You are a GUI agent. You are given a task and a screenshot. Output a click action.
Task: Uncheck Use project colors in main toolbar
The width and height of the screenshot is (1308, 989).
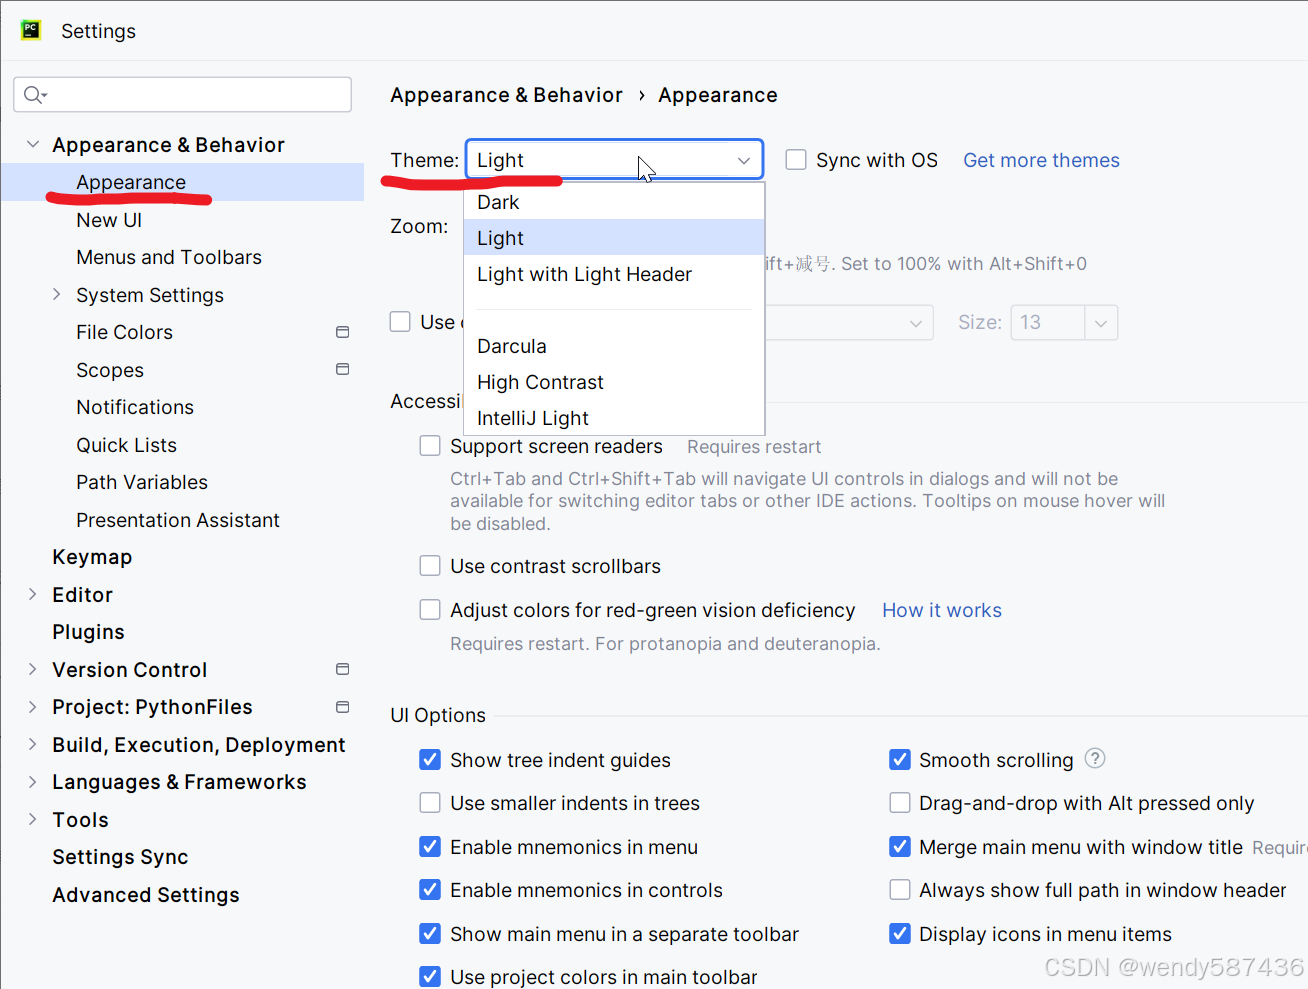click(x=430, y=977)
